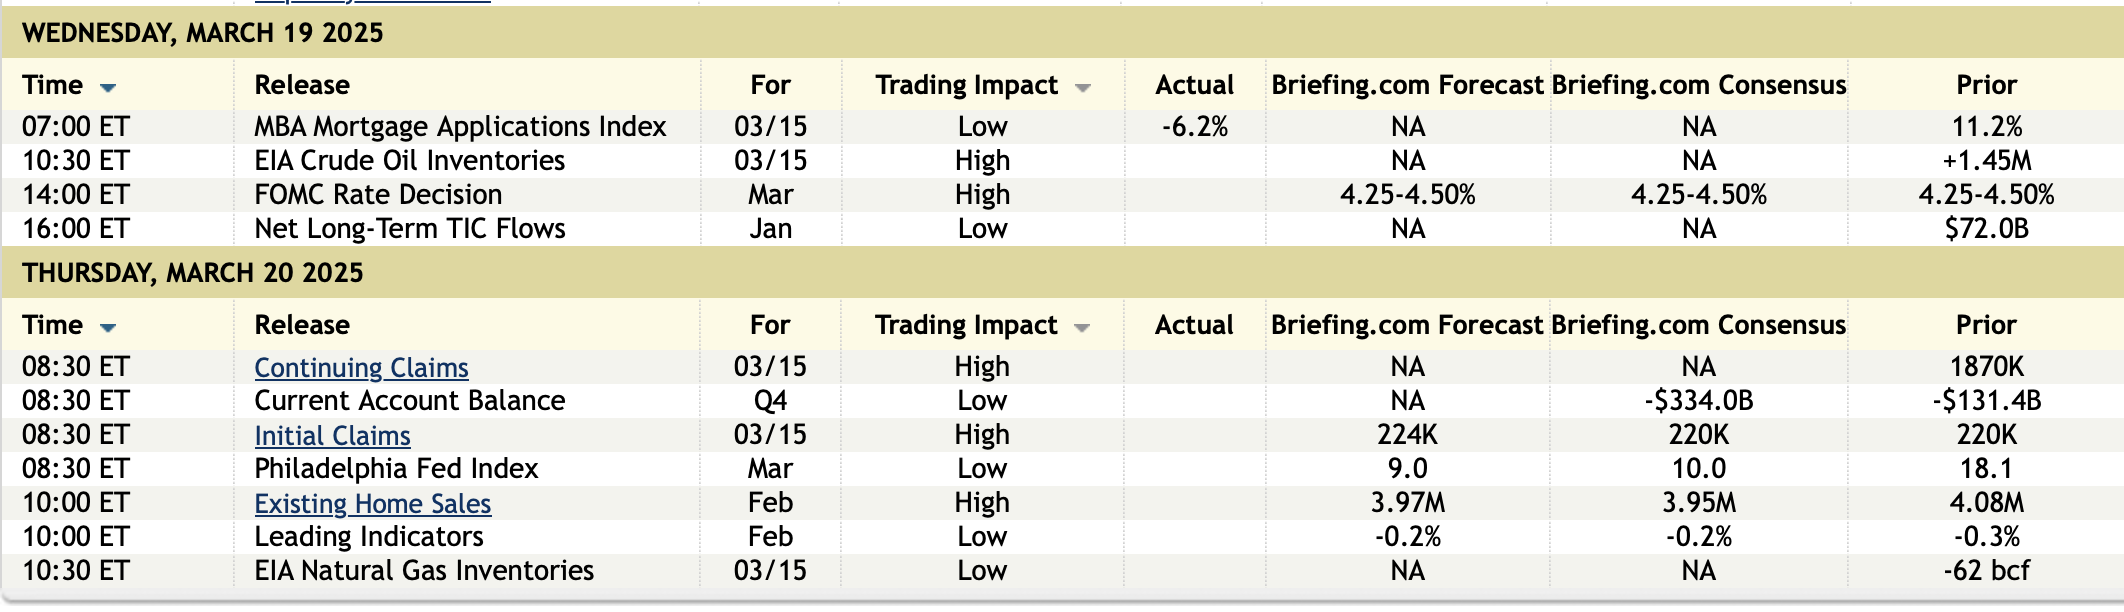Viewport: 2124px width, 612px height.
Task: Select the Leading Indicators row
Action: (368, 537)
